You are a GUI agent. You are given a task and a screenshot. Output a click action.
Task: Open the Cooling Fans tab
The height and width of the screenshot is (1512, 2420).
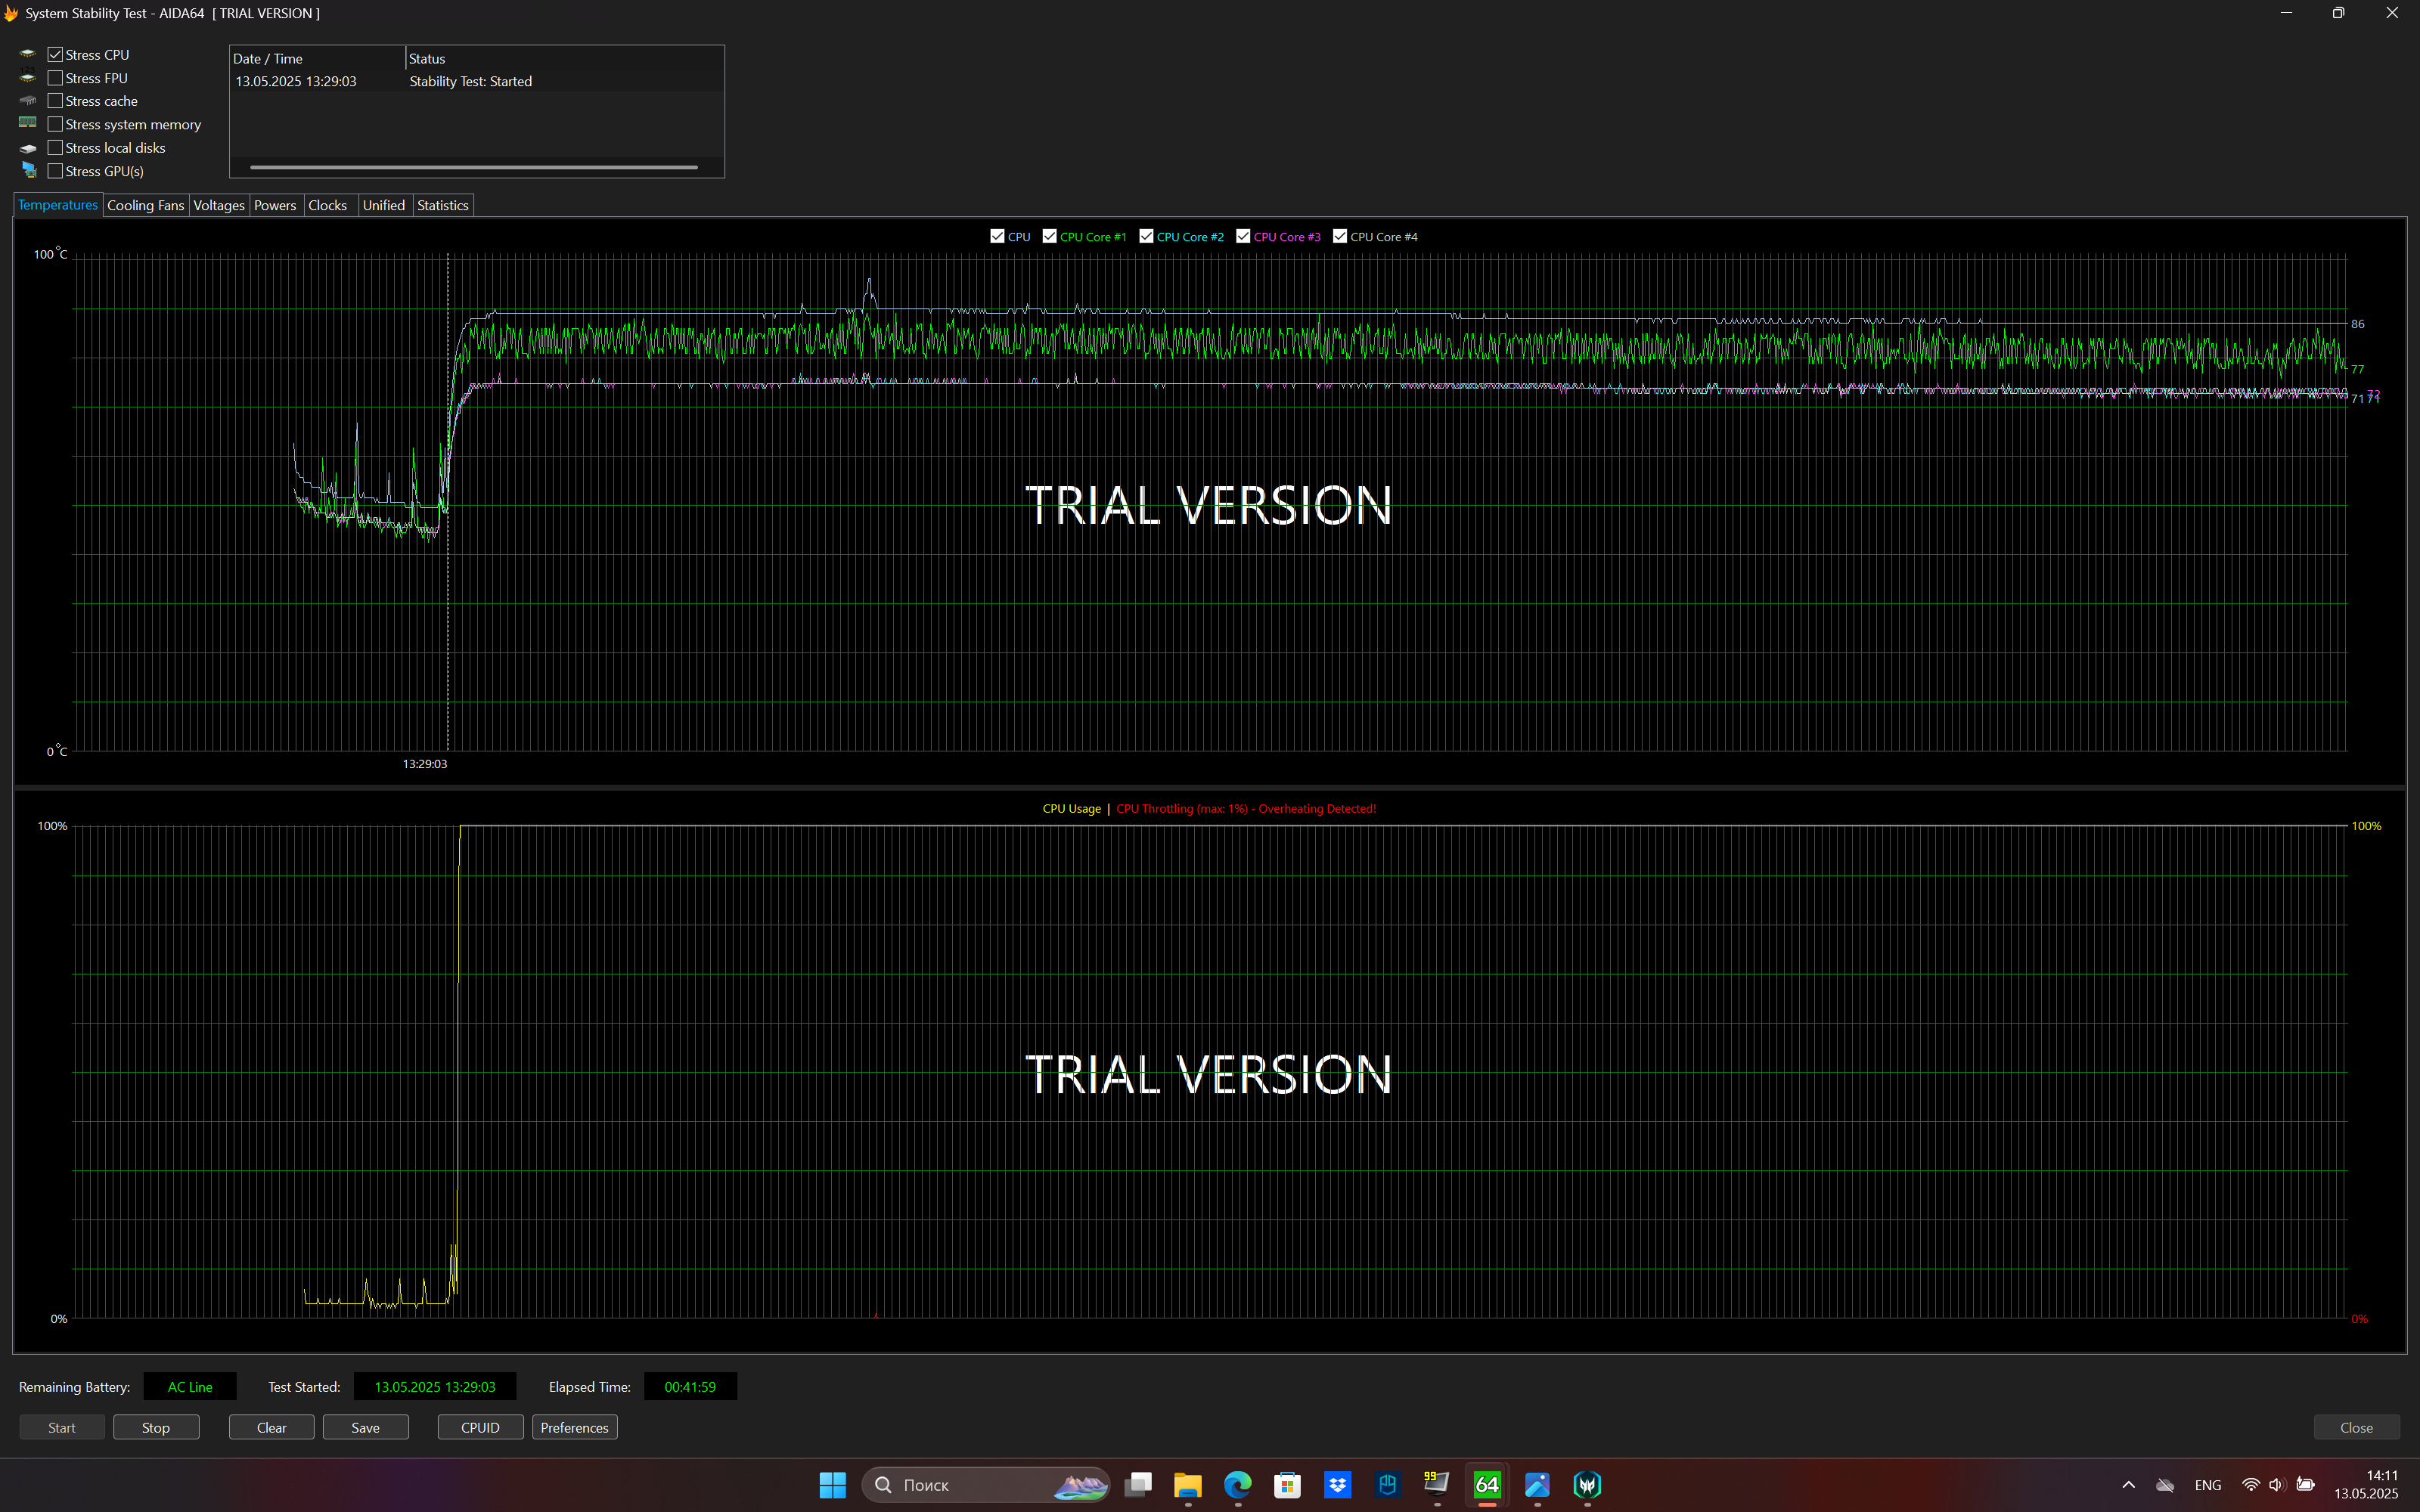[x=146, y=205]
